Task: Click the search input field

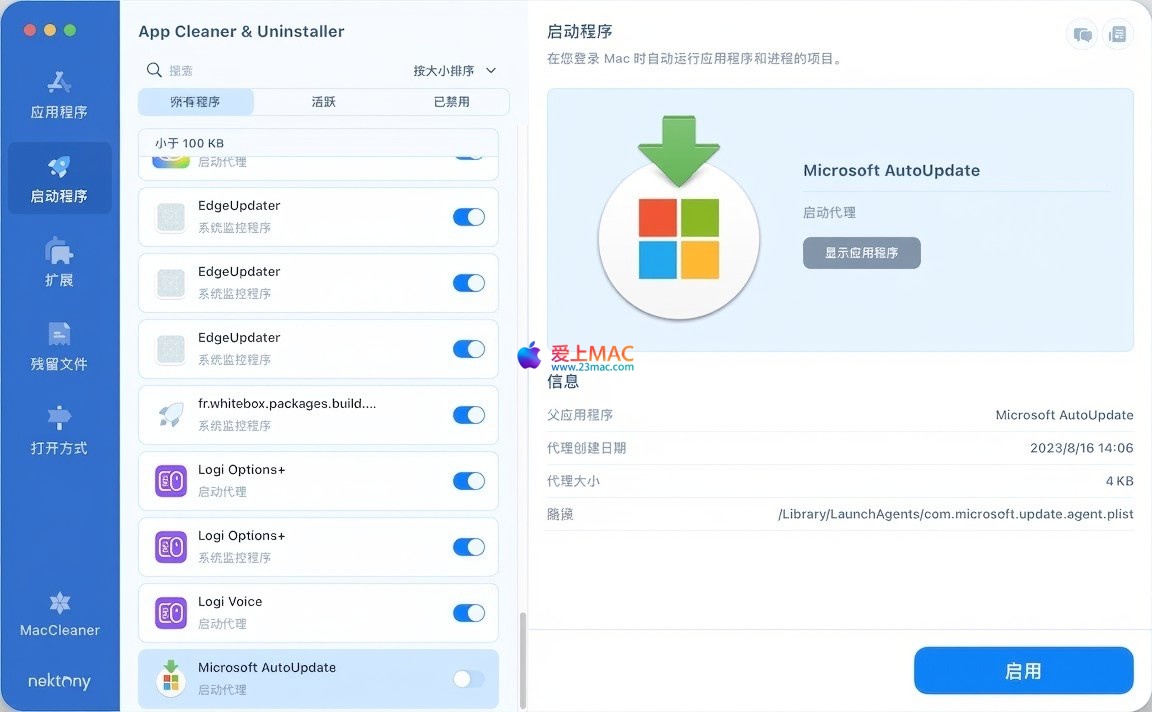Action: (x=270, y=71)
